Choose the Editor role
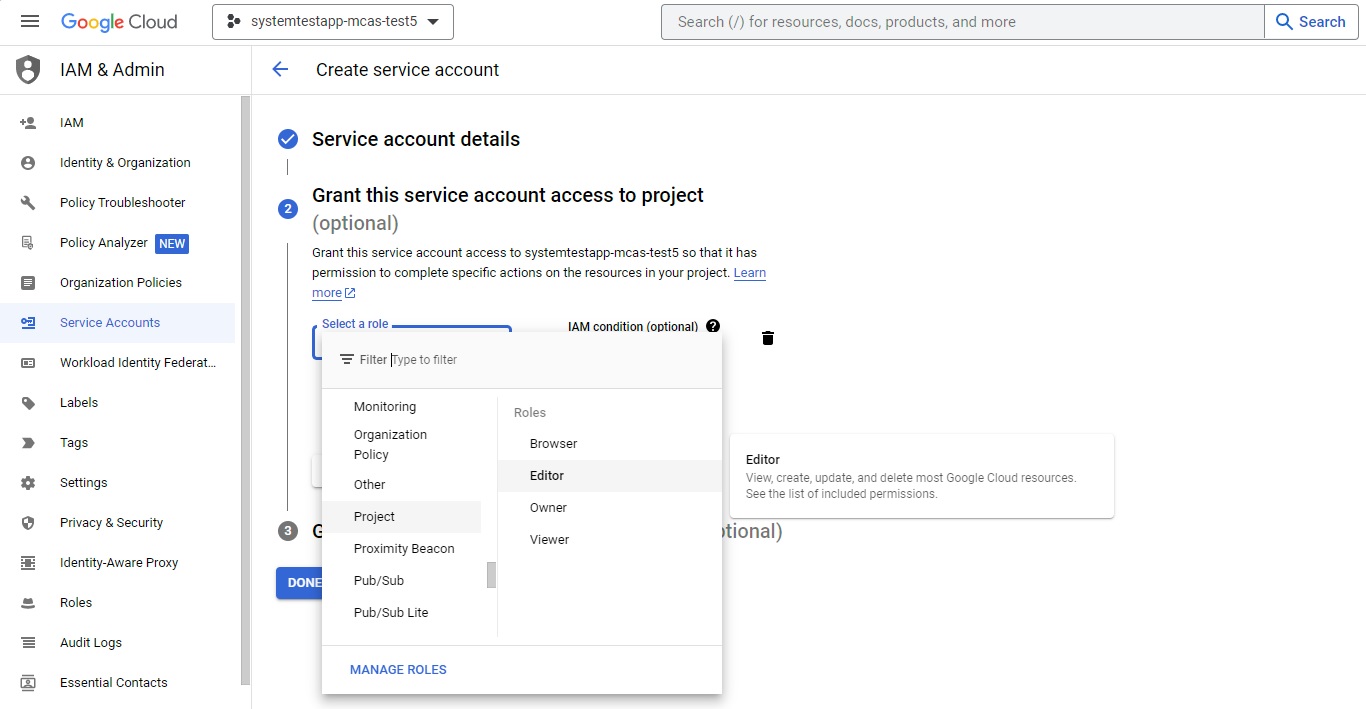 610,476
